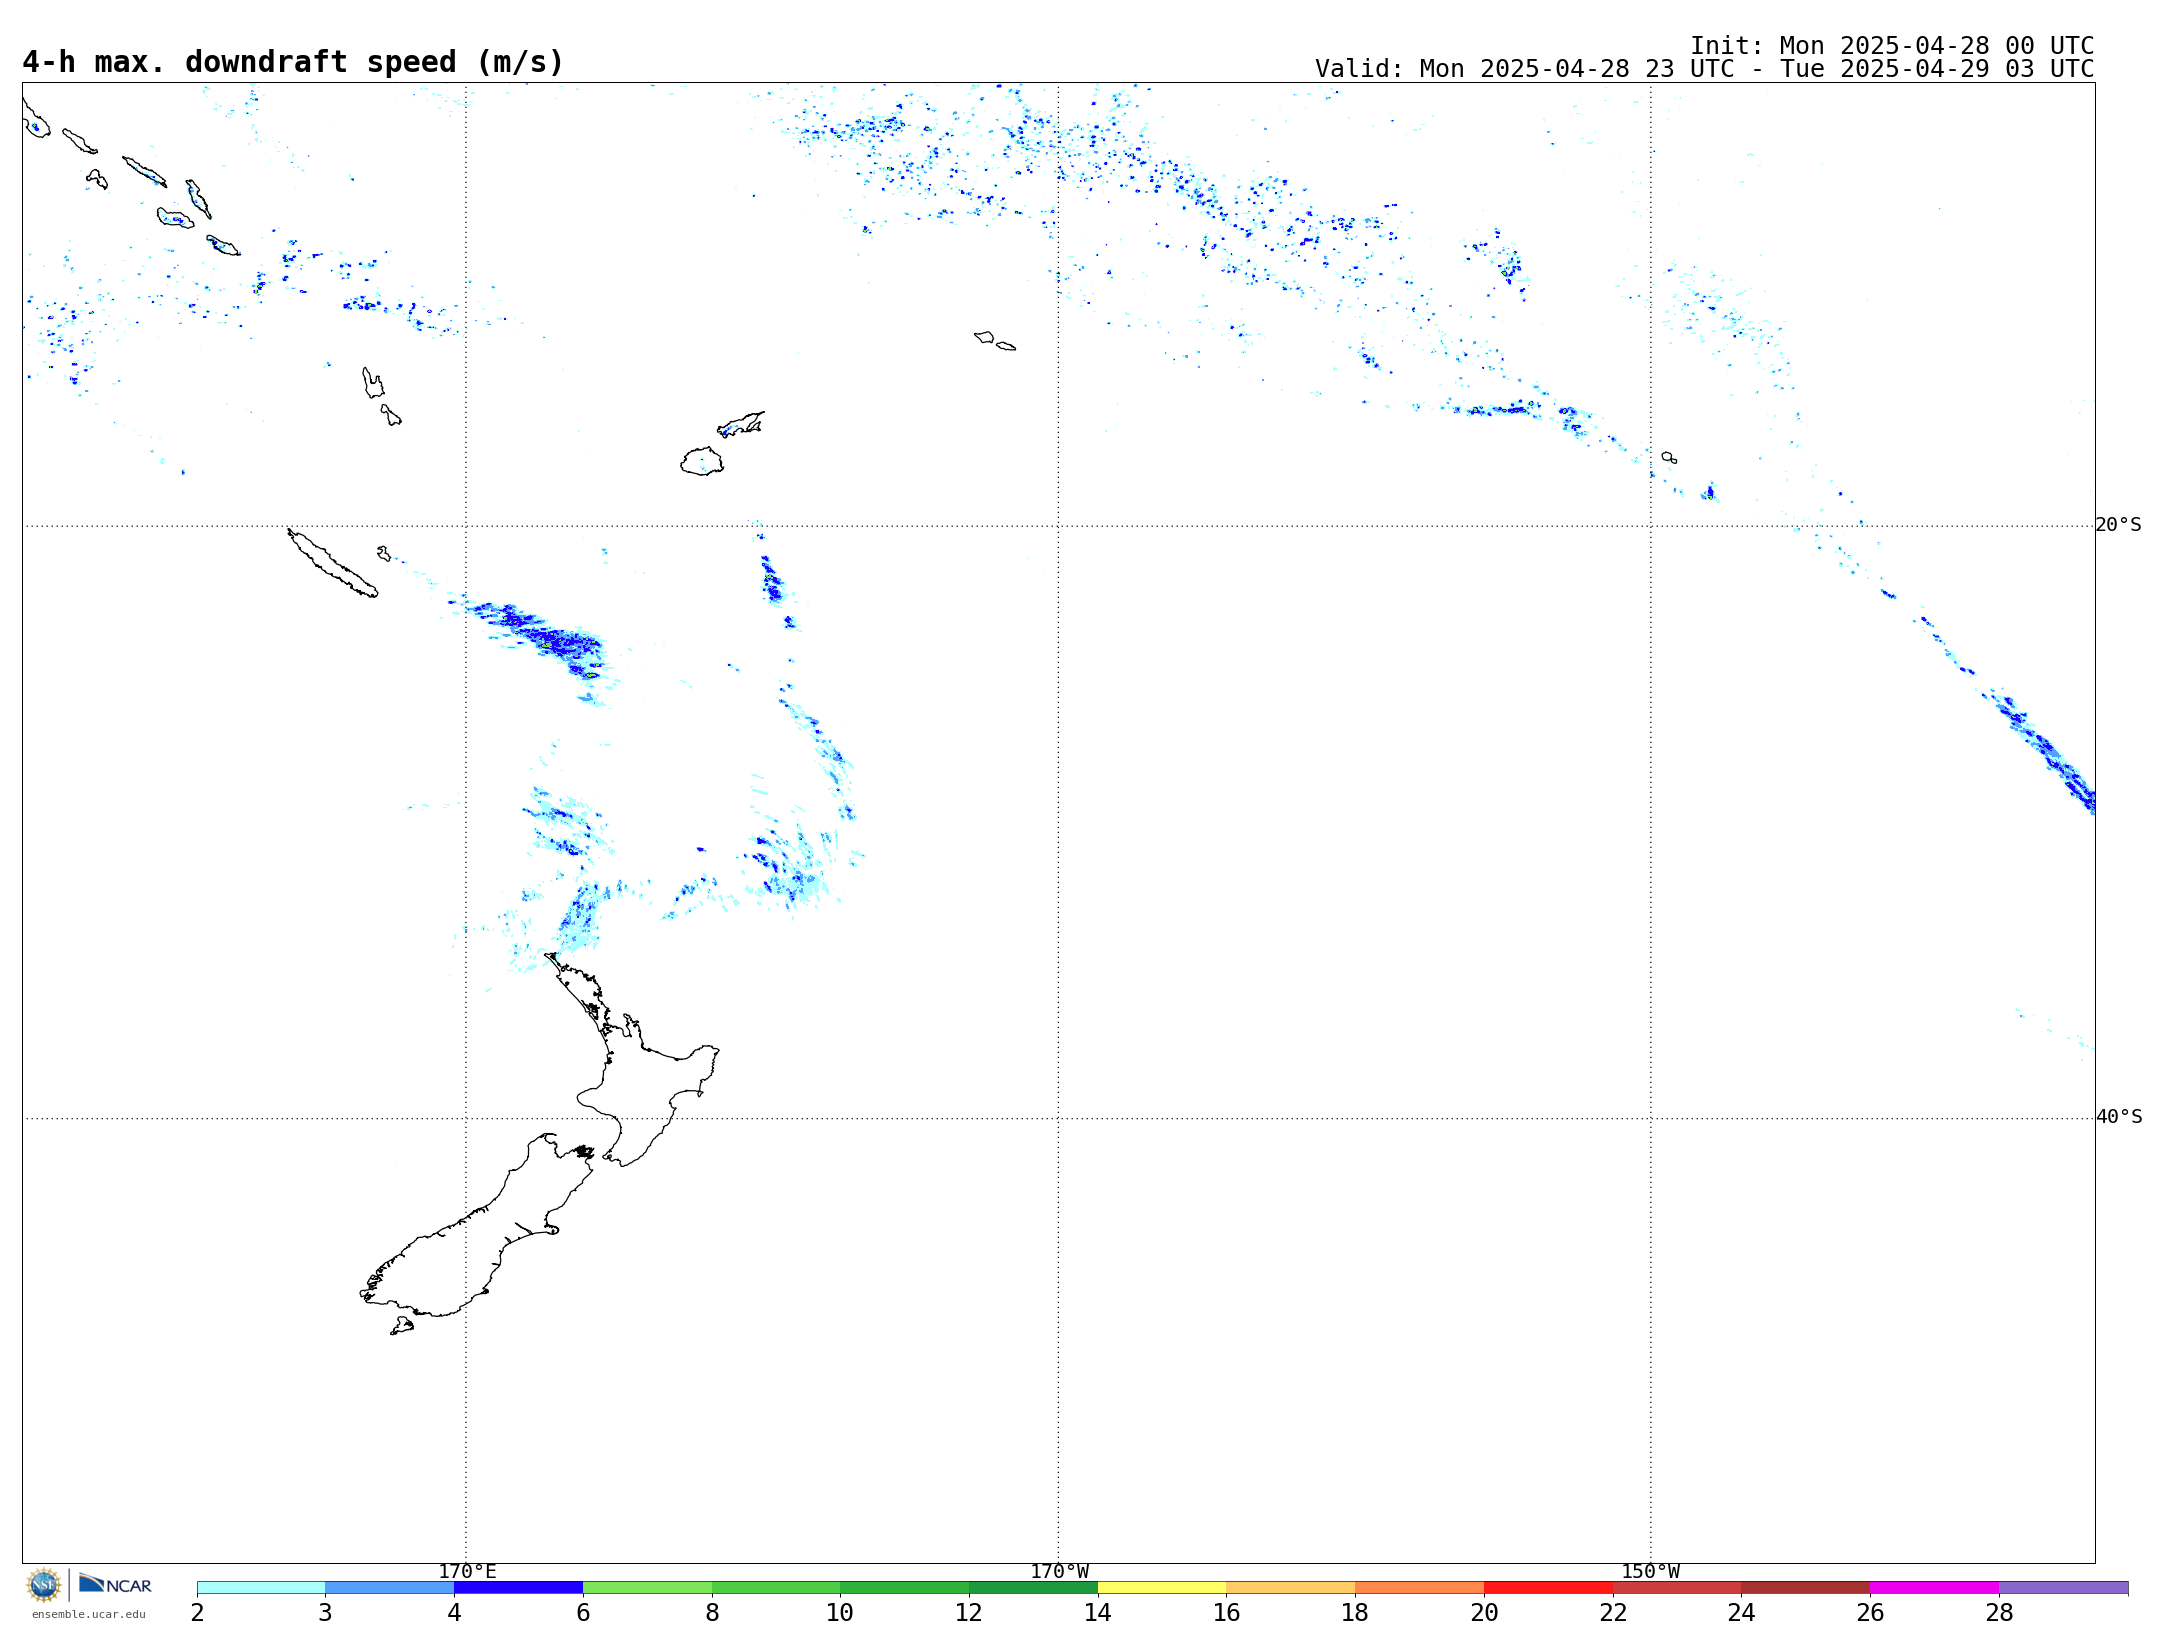Click the 170°E longitude label
The image size is (2160, 1626).
point(467,1571)
